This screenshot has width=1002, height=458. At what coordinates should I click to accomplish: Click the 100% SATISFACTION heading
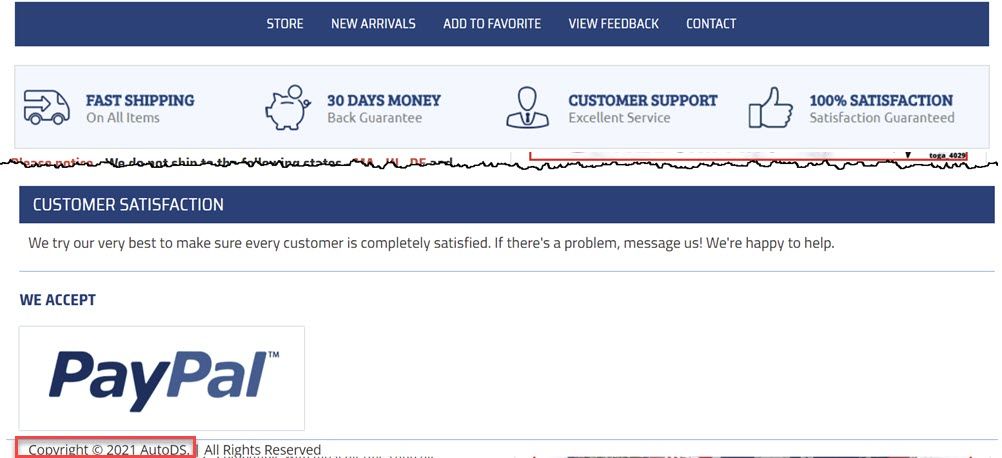click(x=881, y=100)
